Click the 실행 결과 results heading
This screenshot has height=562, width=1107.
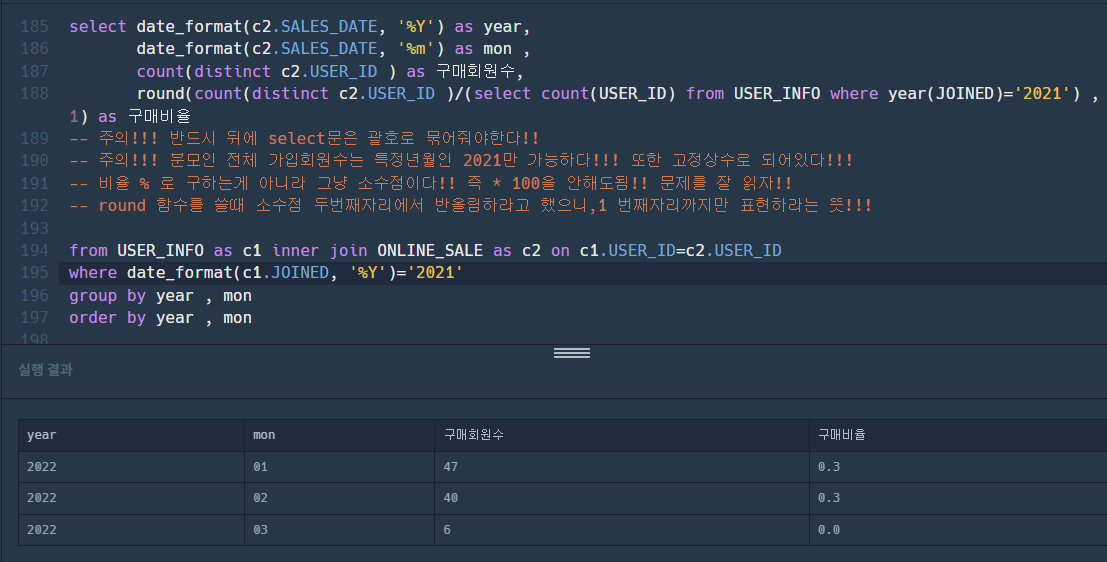[x=45, y=369]
